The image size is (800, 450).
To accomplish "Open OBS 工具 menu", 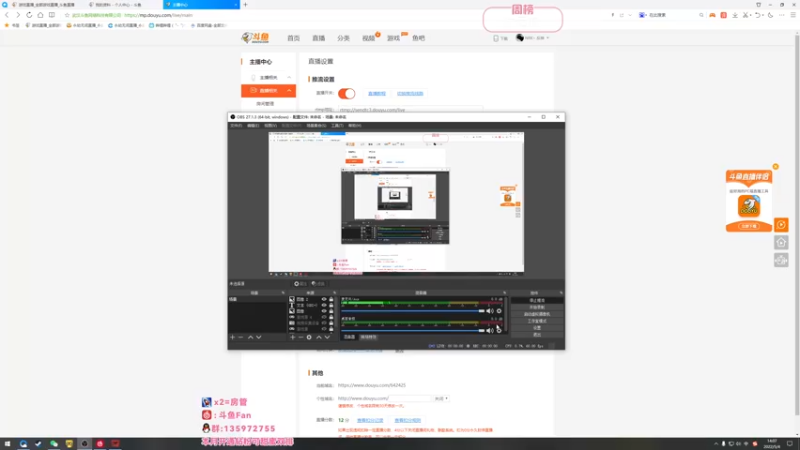I will pos(337,126).
